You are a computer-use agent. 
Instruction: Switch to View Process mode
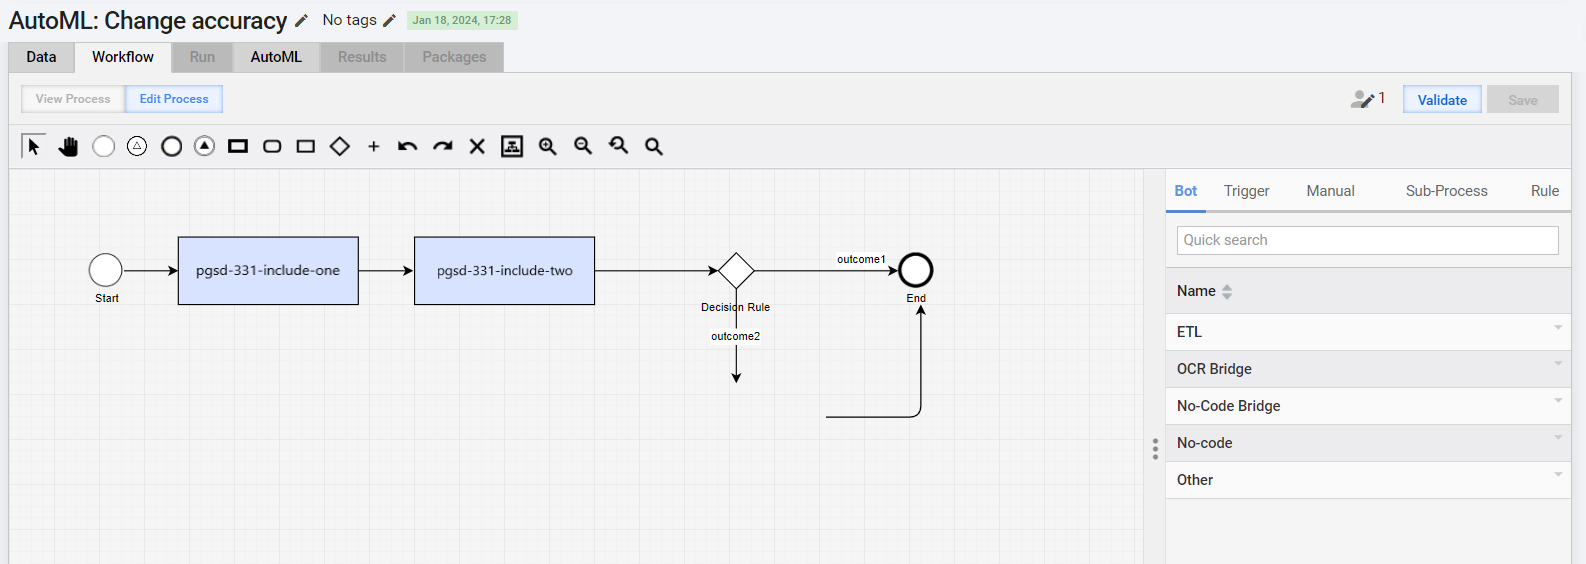(73, 99)
